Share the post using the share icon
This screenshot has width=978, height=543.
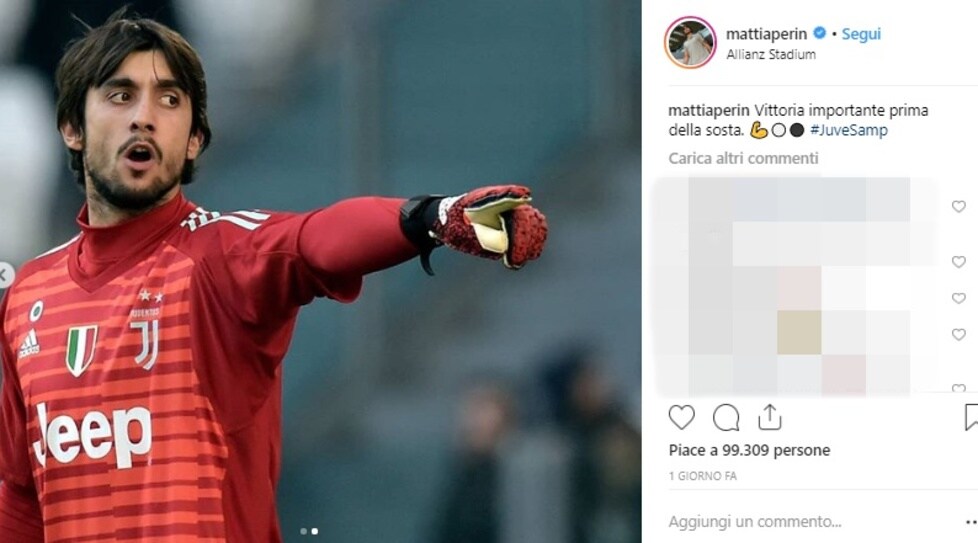tap(770, 417)
